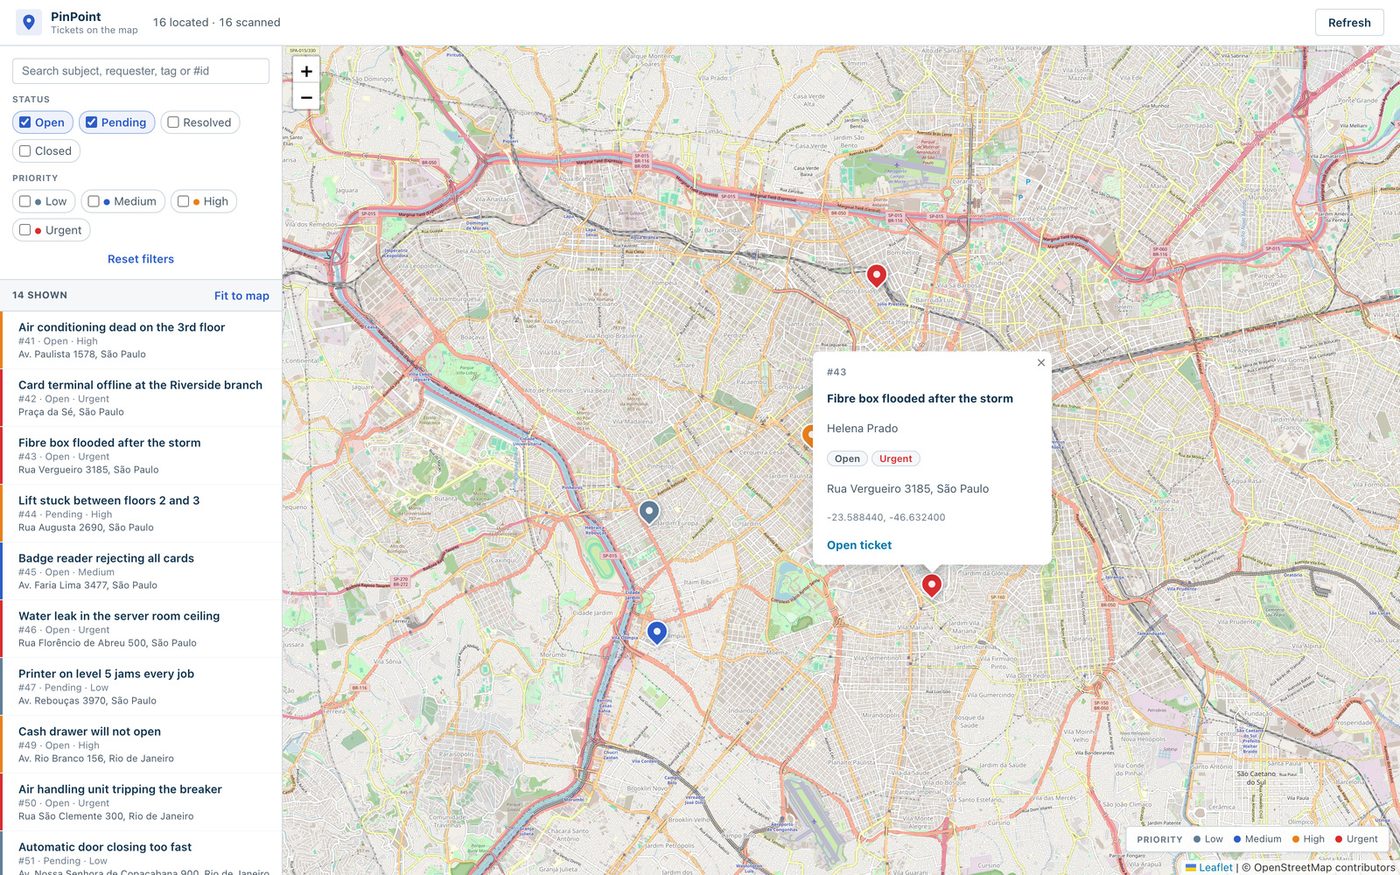The image size is (1400, 875).
Task: Click the red pin north of the popup
Action: [x=877, y=276]
